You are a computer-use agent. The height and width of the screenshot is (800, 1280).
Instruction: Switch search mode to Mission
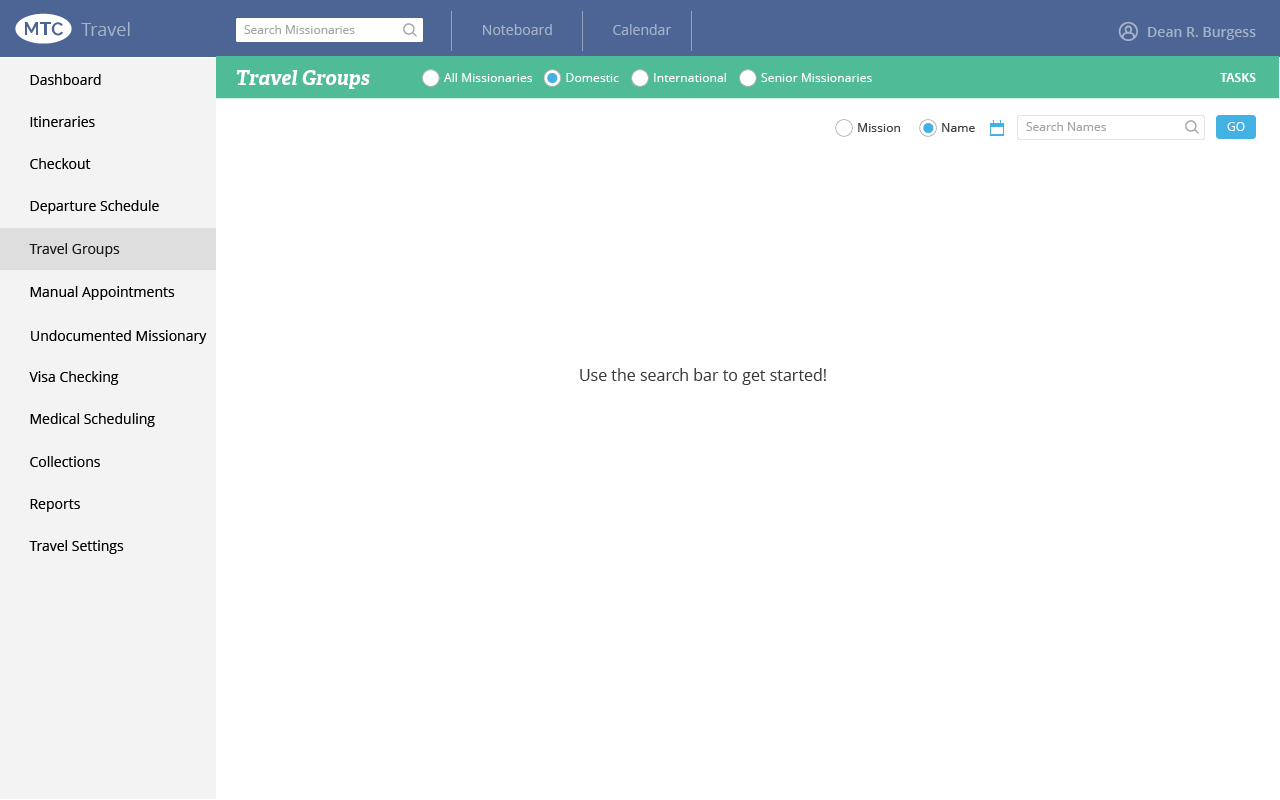pos(844,128)
